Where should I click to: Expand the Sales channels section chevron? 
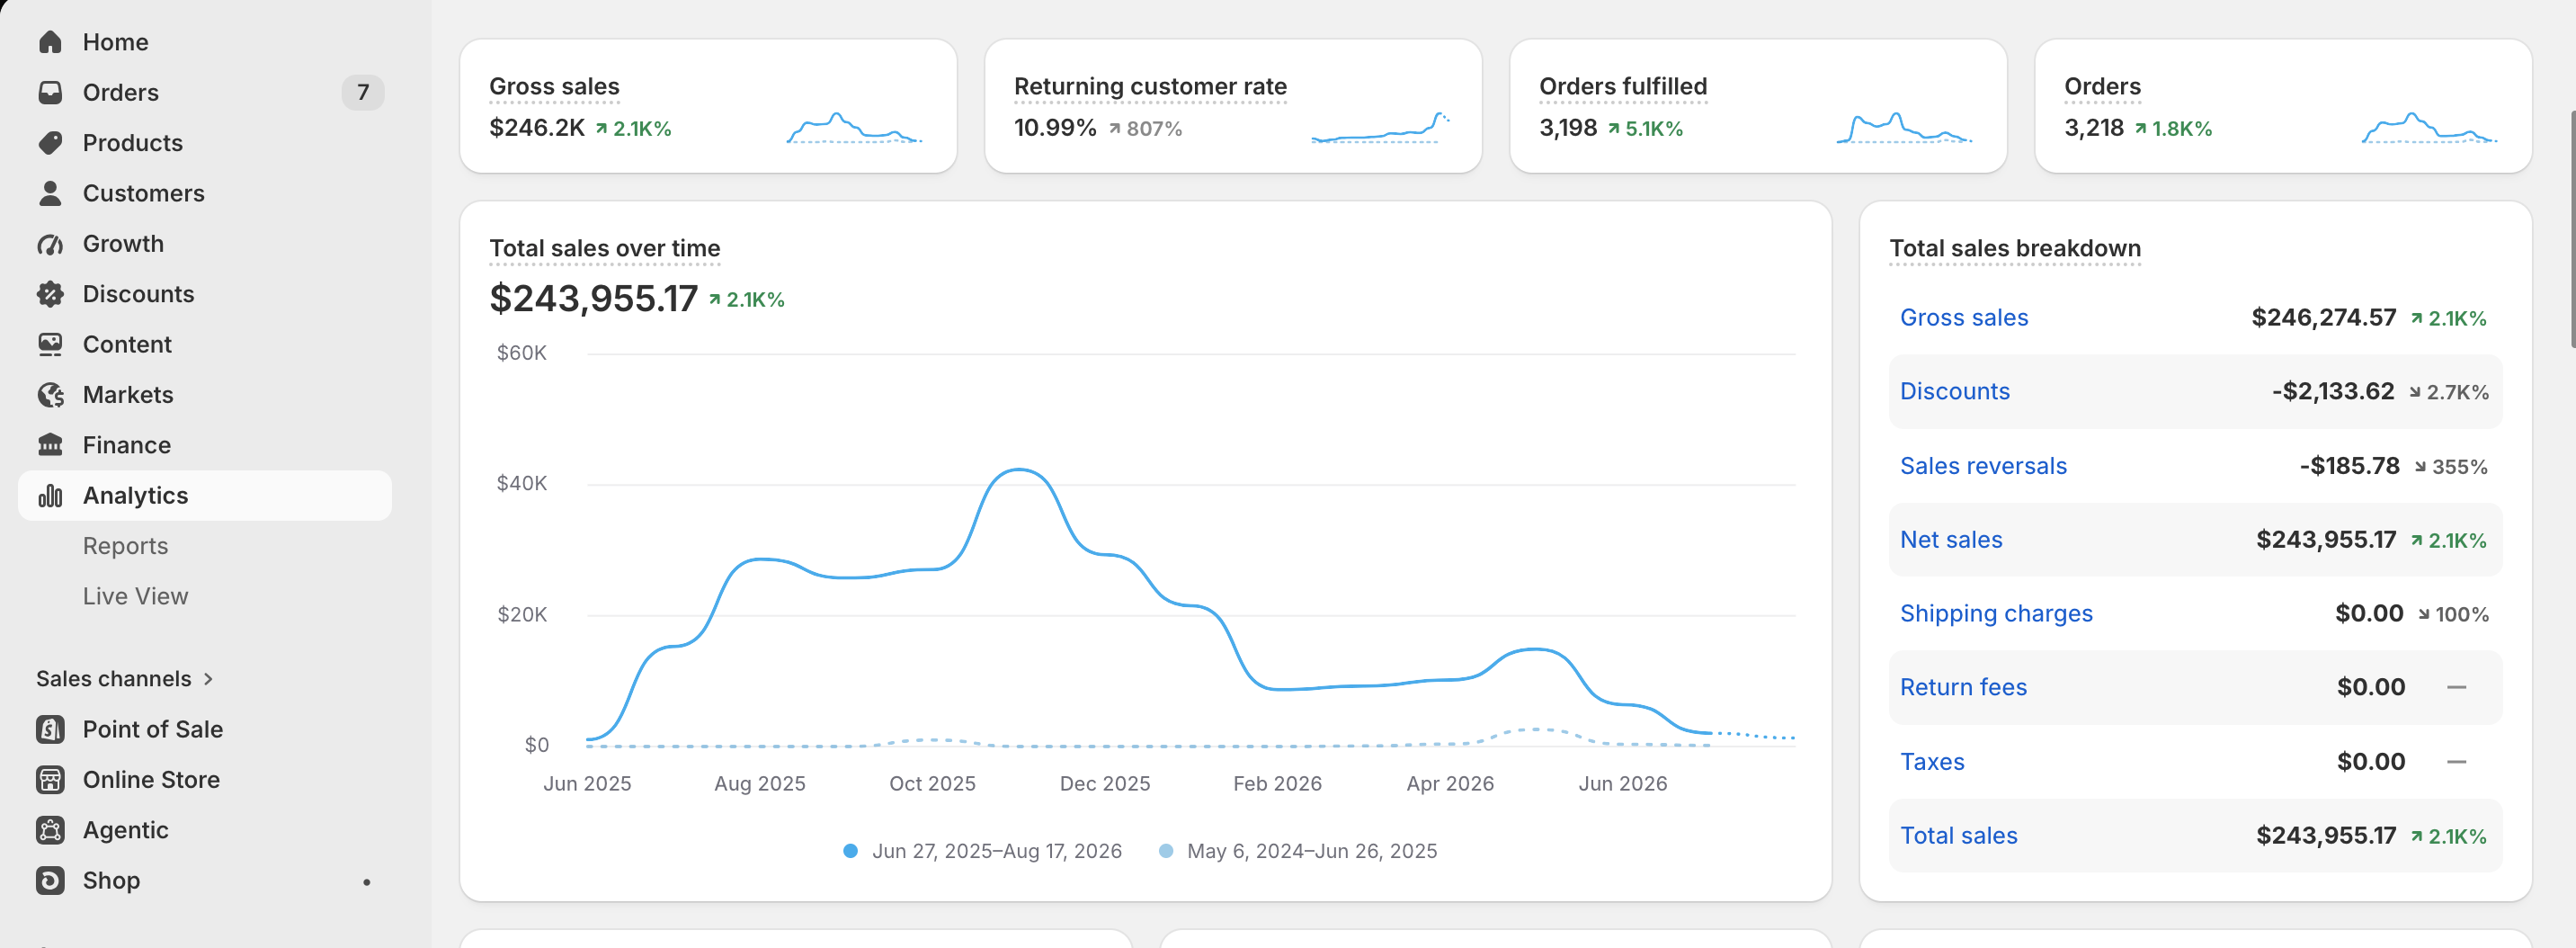point(208,679)
